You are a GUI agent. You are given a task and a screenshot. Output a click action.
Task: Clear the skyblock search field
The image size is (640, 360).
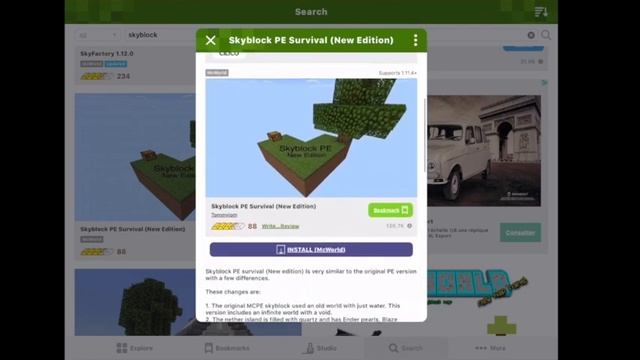pos(531,35)
